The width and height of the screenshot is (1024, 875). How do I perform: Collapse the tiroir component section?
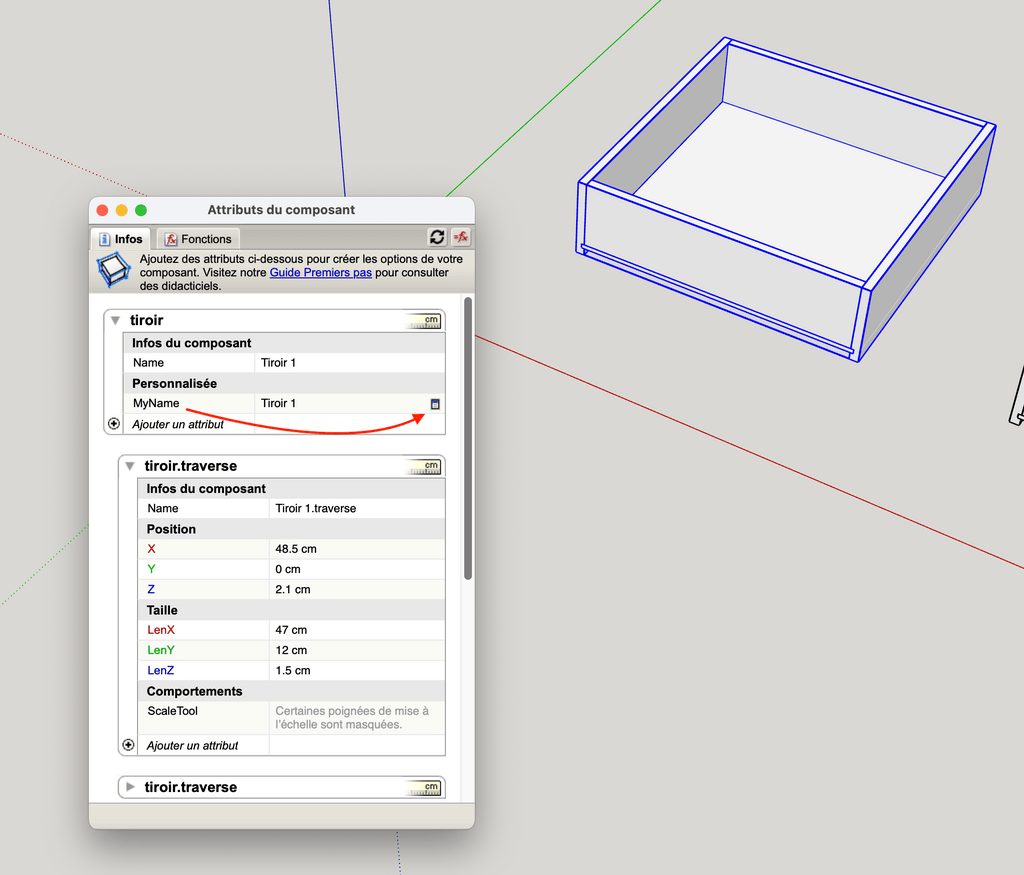pos(116,321)
